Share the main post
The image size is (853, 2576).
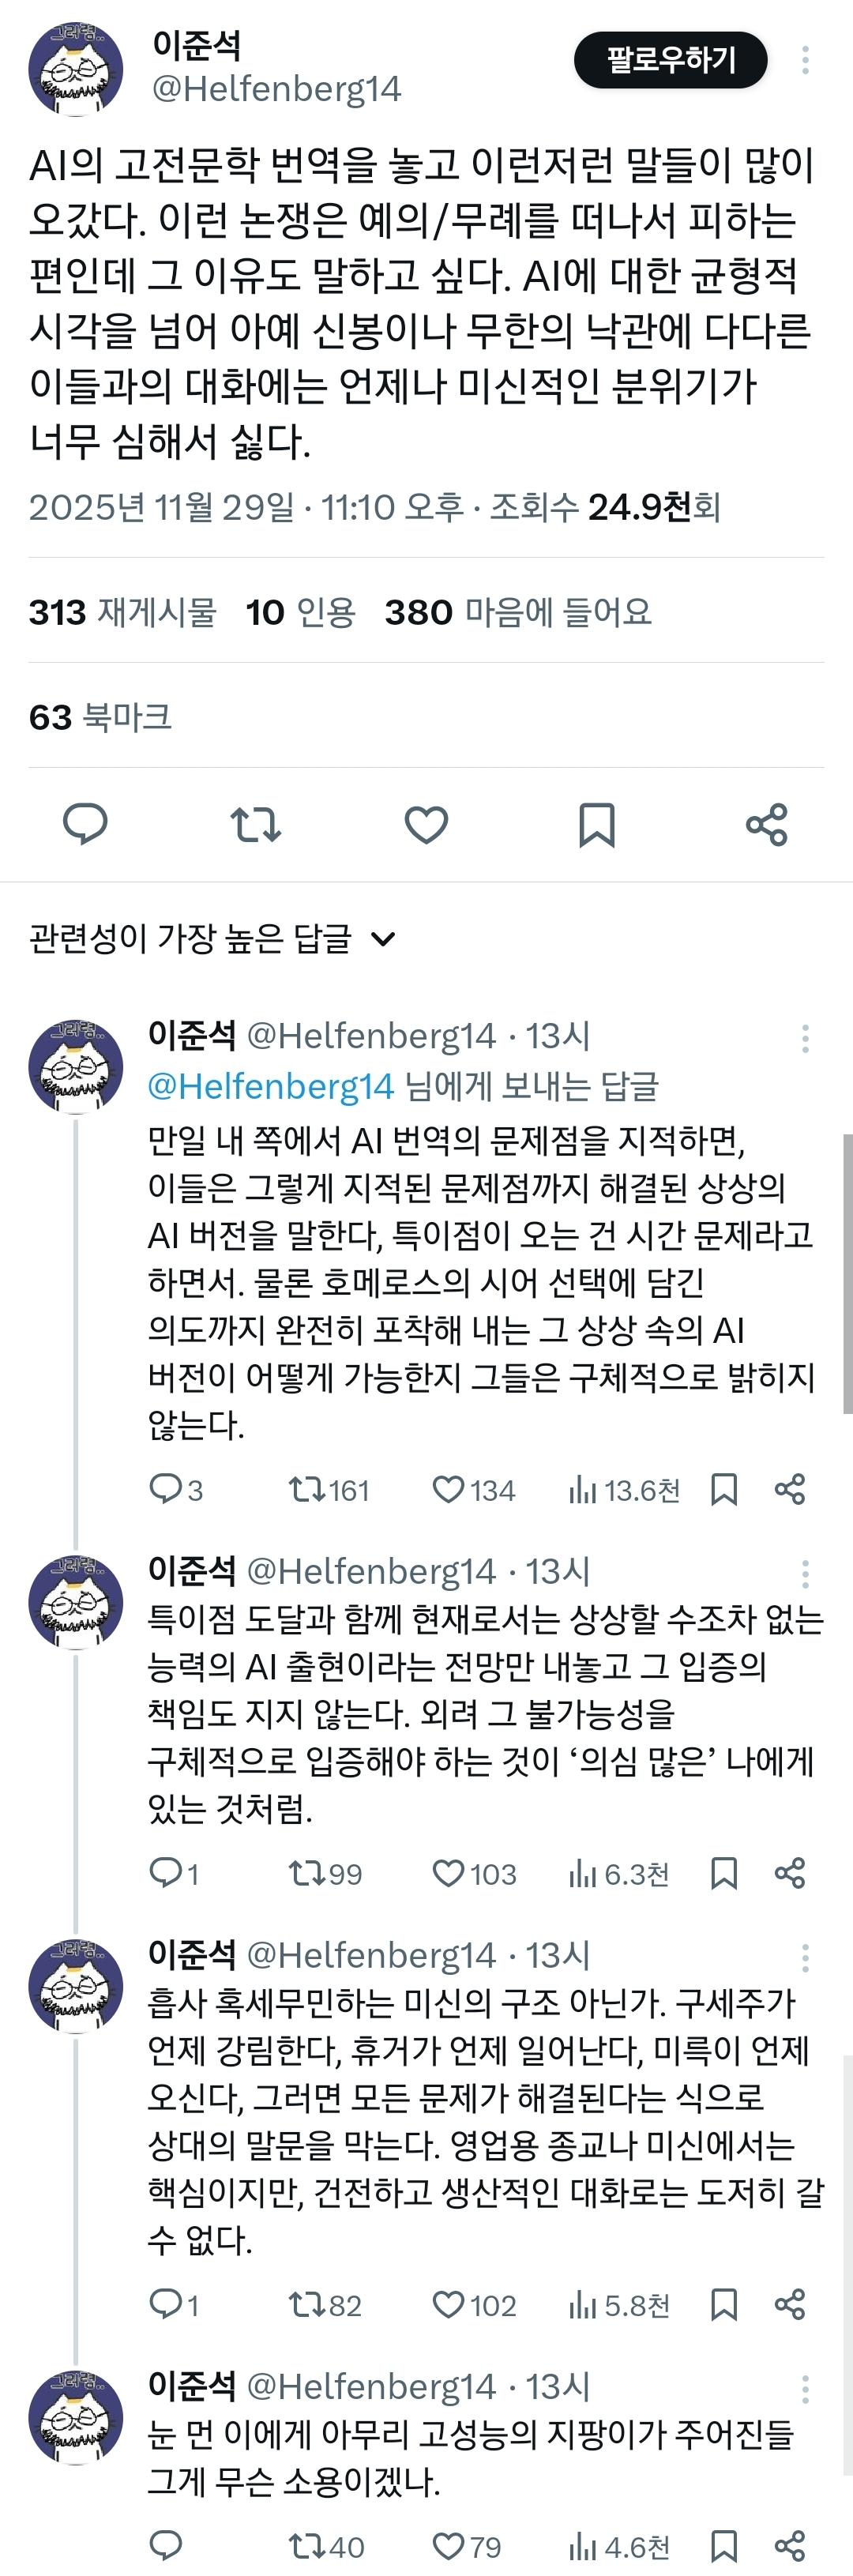tap(767, 824)
